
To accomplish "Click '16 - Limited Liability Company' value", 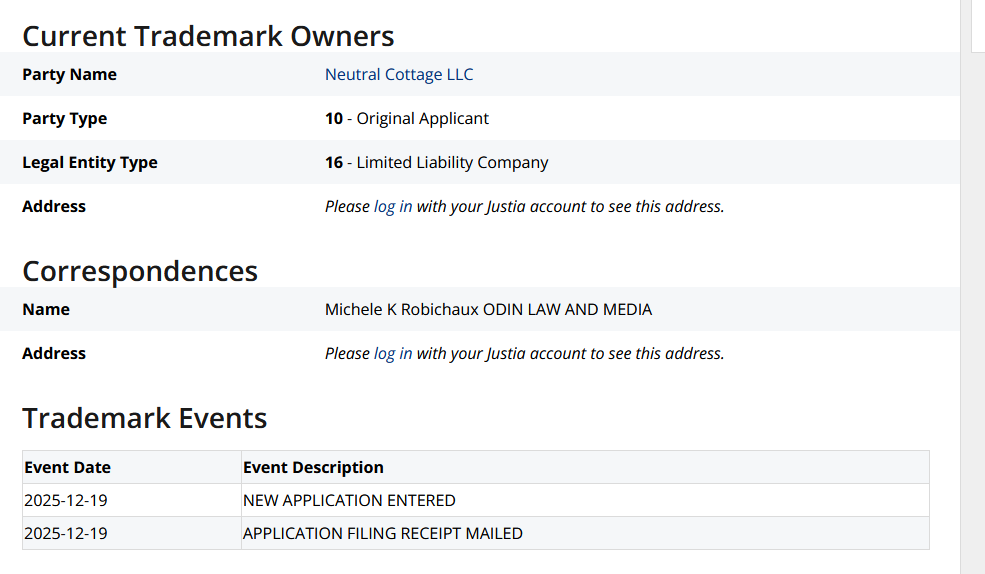I will [437, 162].
